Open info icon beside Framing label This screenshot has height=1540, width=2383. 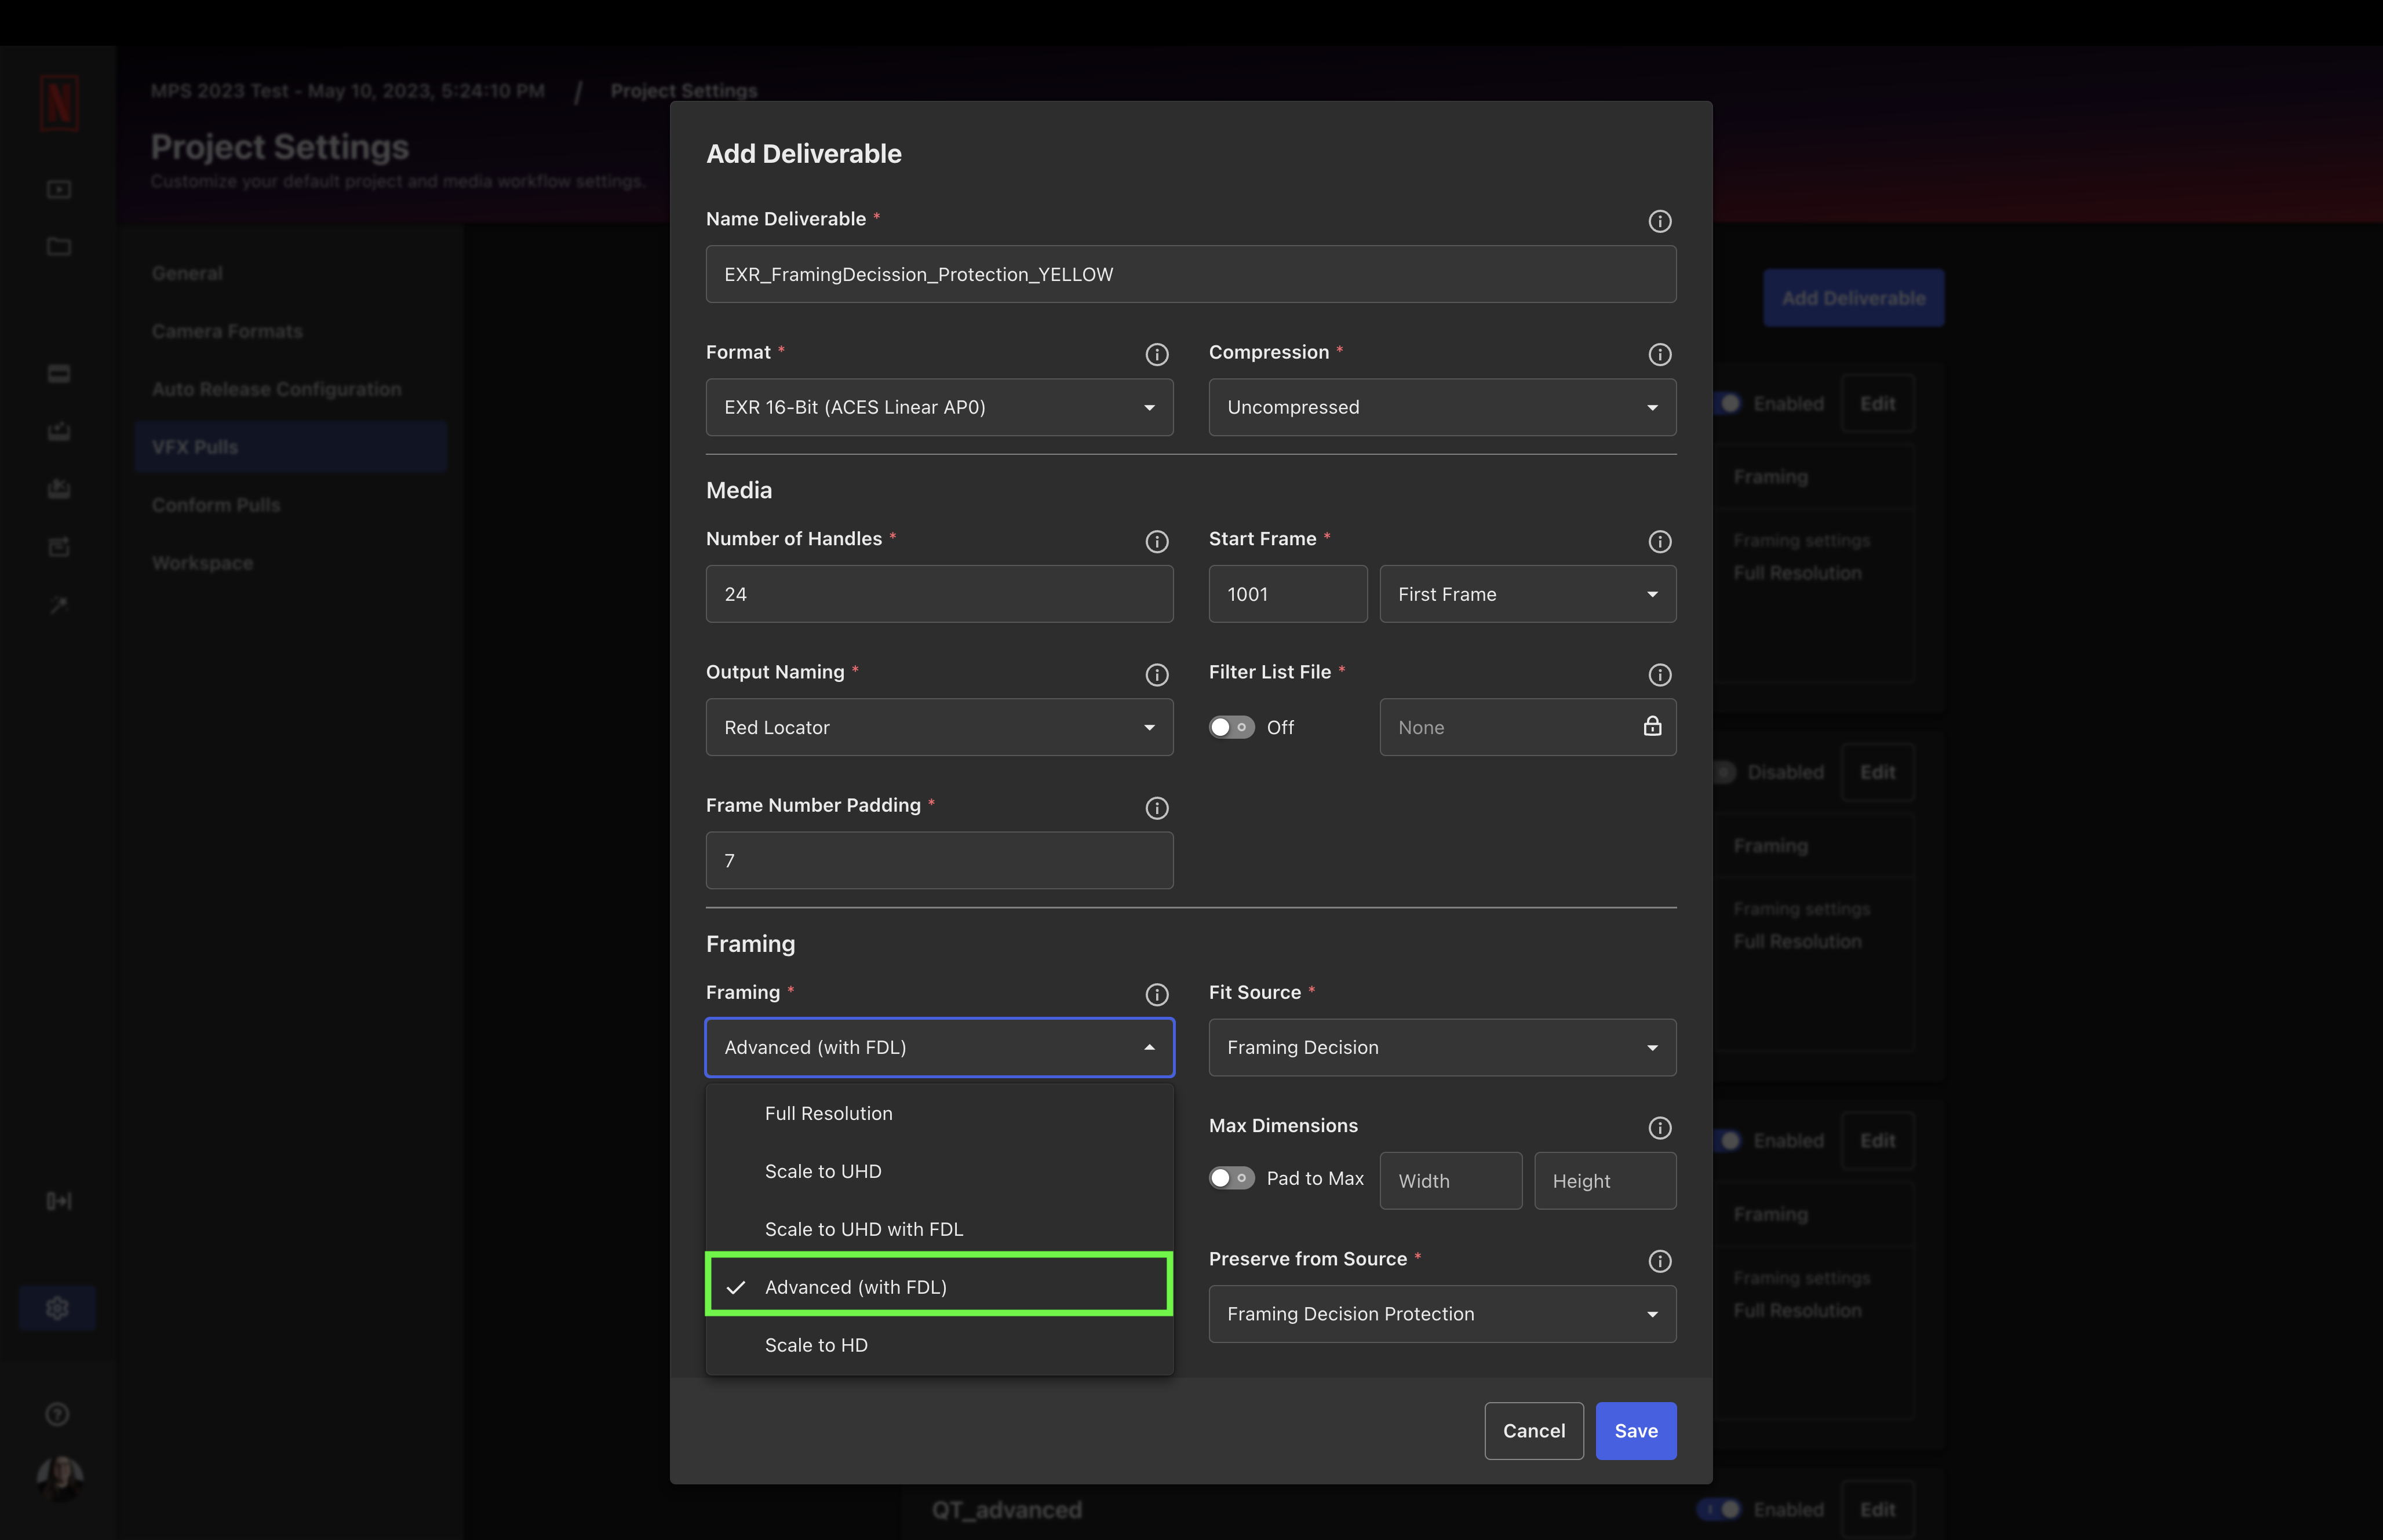tap(1156, 994)
